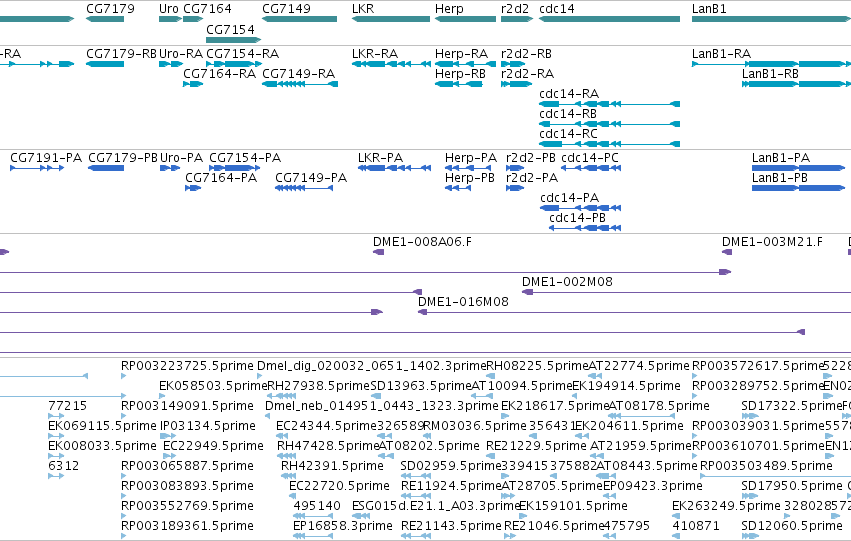Click the CG7149-PA protein label
851x541 pixels.
click(311, 178)
